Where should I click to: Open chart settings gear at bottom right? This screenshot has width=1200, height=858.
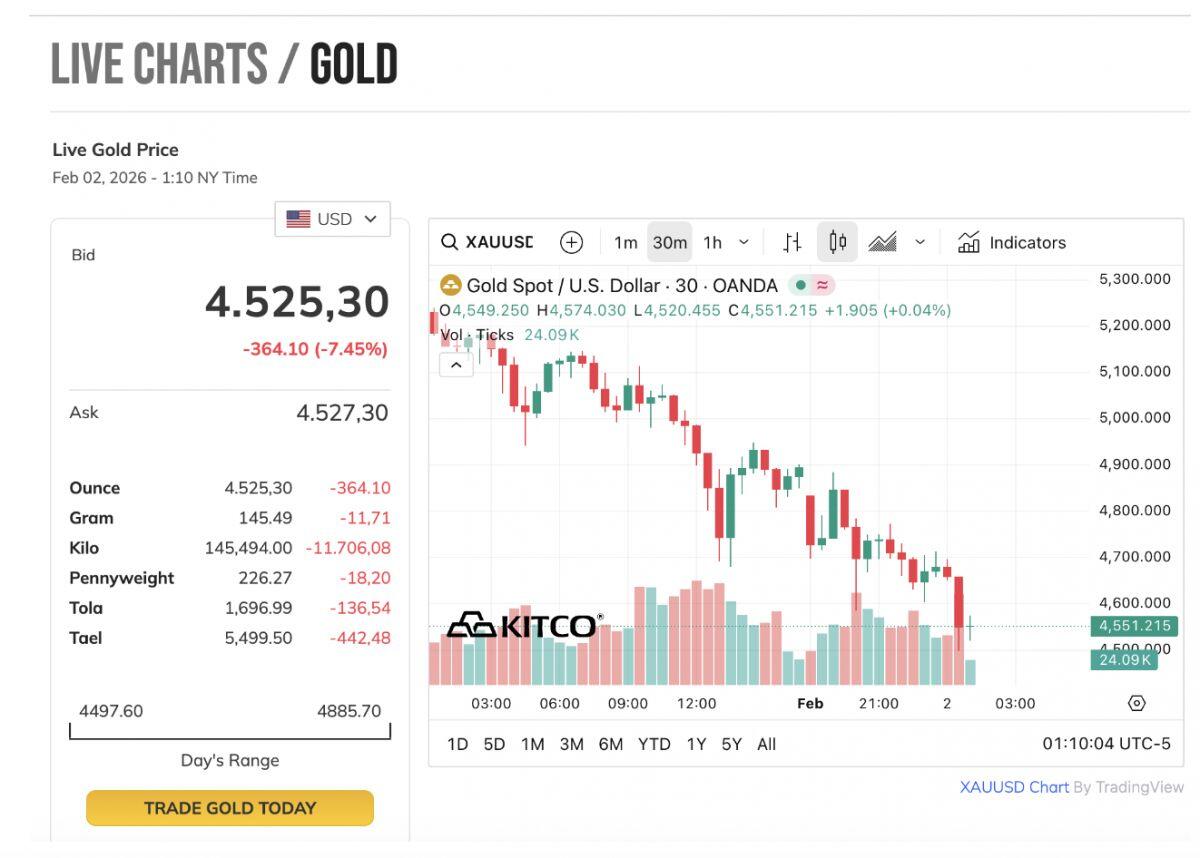pyautogui.click(x=1137, y=703)
